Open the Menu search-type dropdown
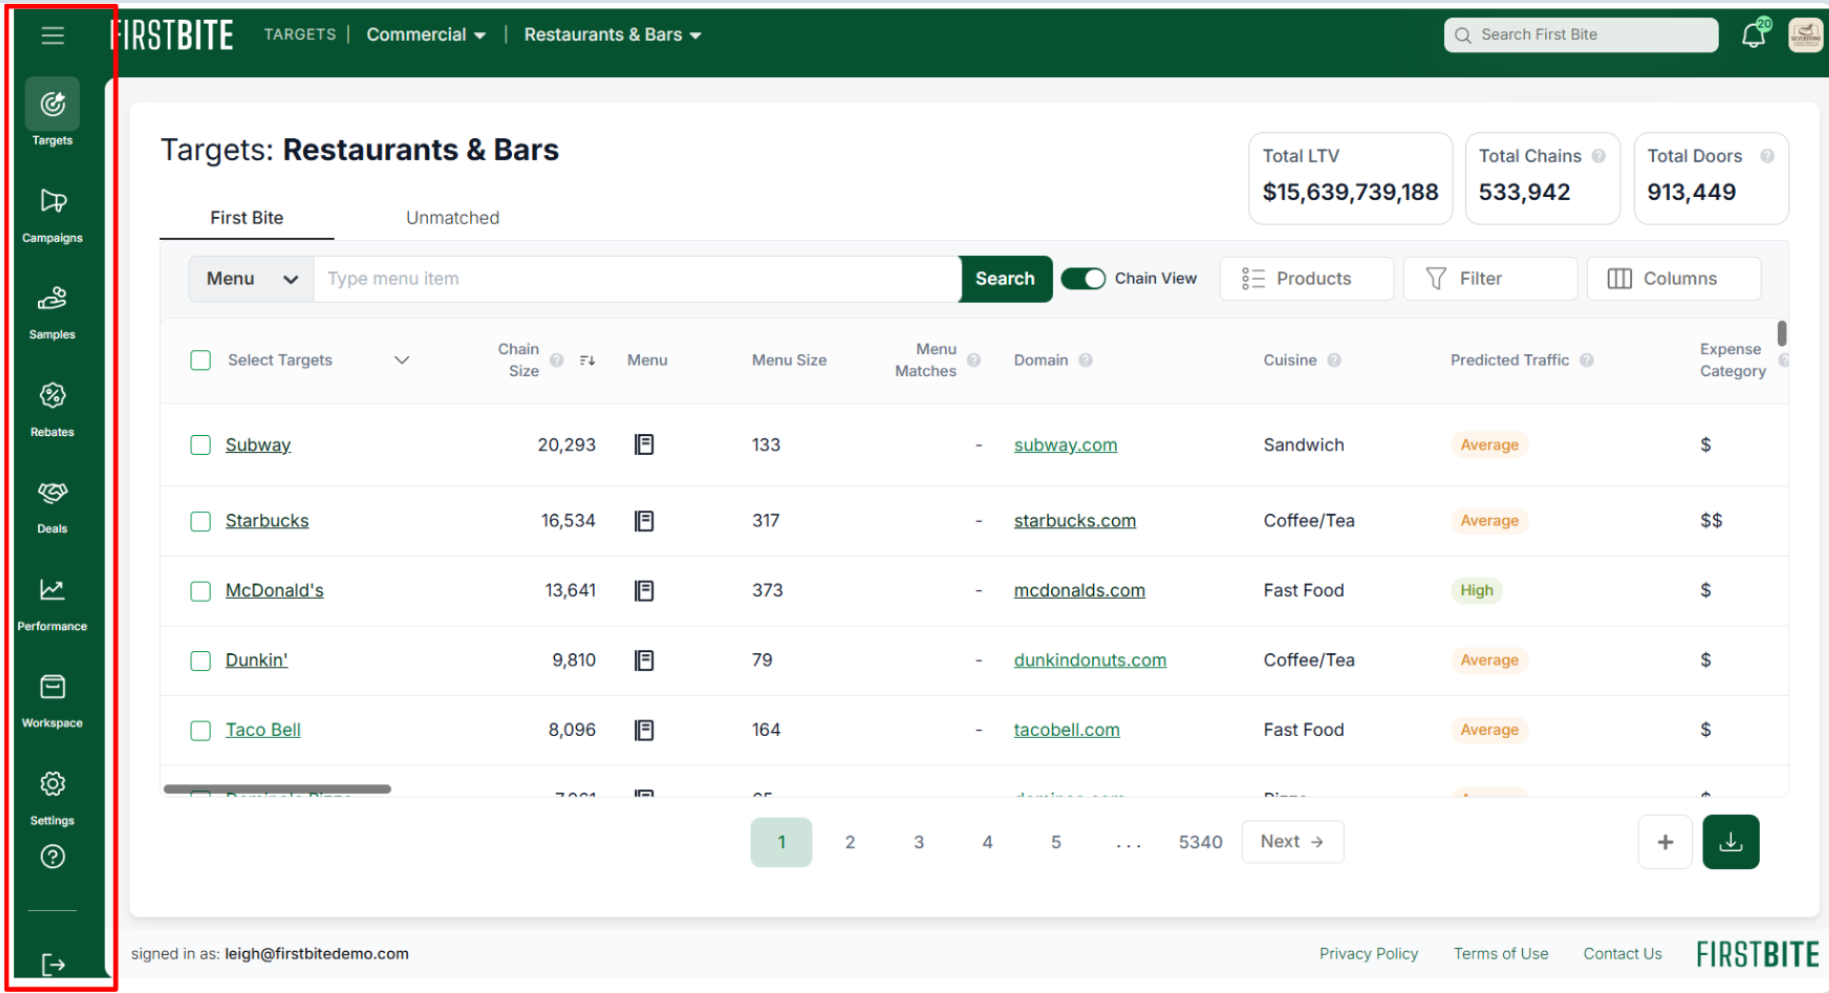The height and width of the screenshot is (993, 1829). coord(252,279)
